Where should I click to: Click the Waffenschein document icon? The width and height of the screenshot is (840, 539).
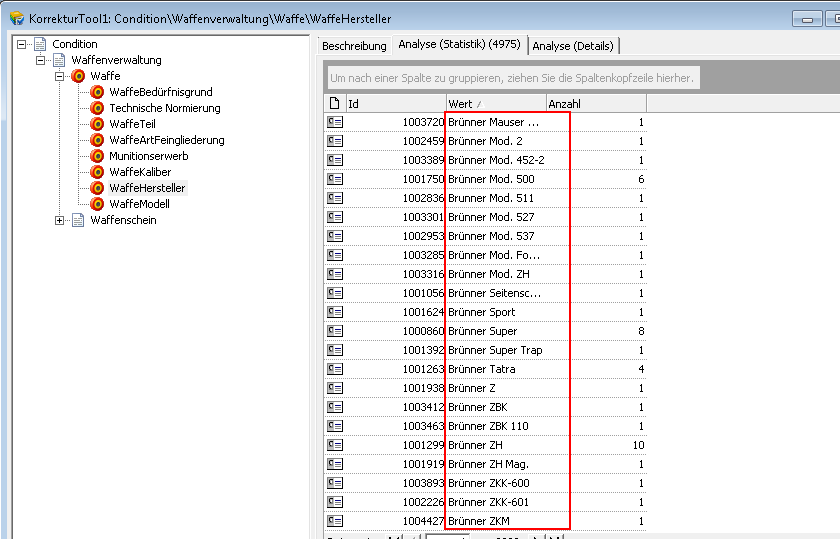(x=78, y=220)
